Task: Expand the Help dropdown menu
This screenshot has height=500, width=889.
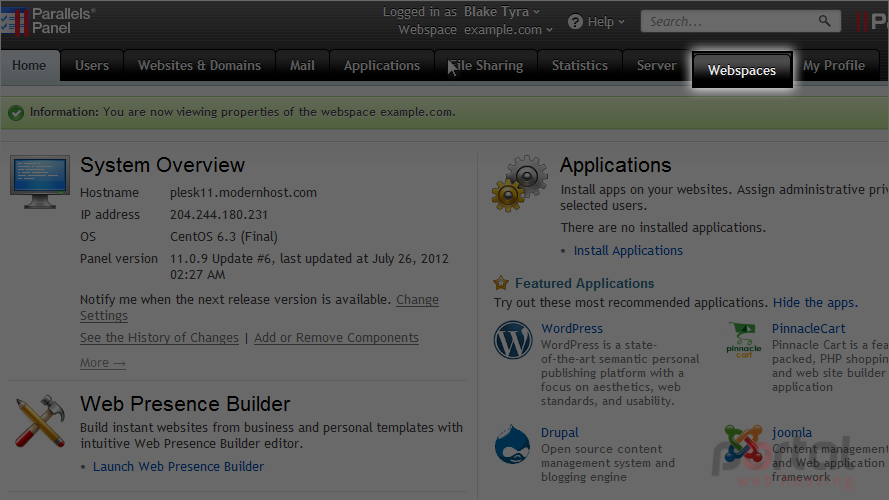Action: point(606,22)
